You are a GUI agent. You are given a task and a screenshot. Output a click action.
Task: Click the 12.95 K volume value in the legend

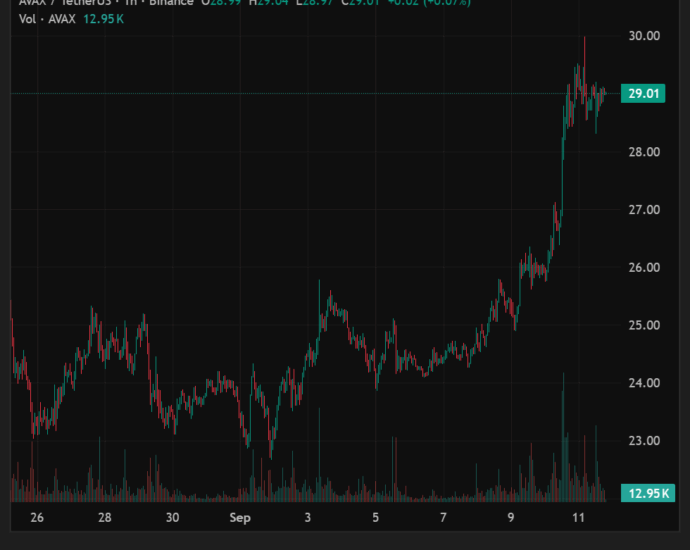103,19
